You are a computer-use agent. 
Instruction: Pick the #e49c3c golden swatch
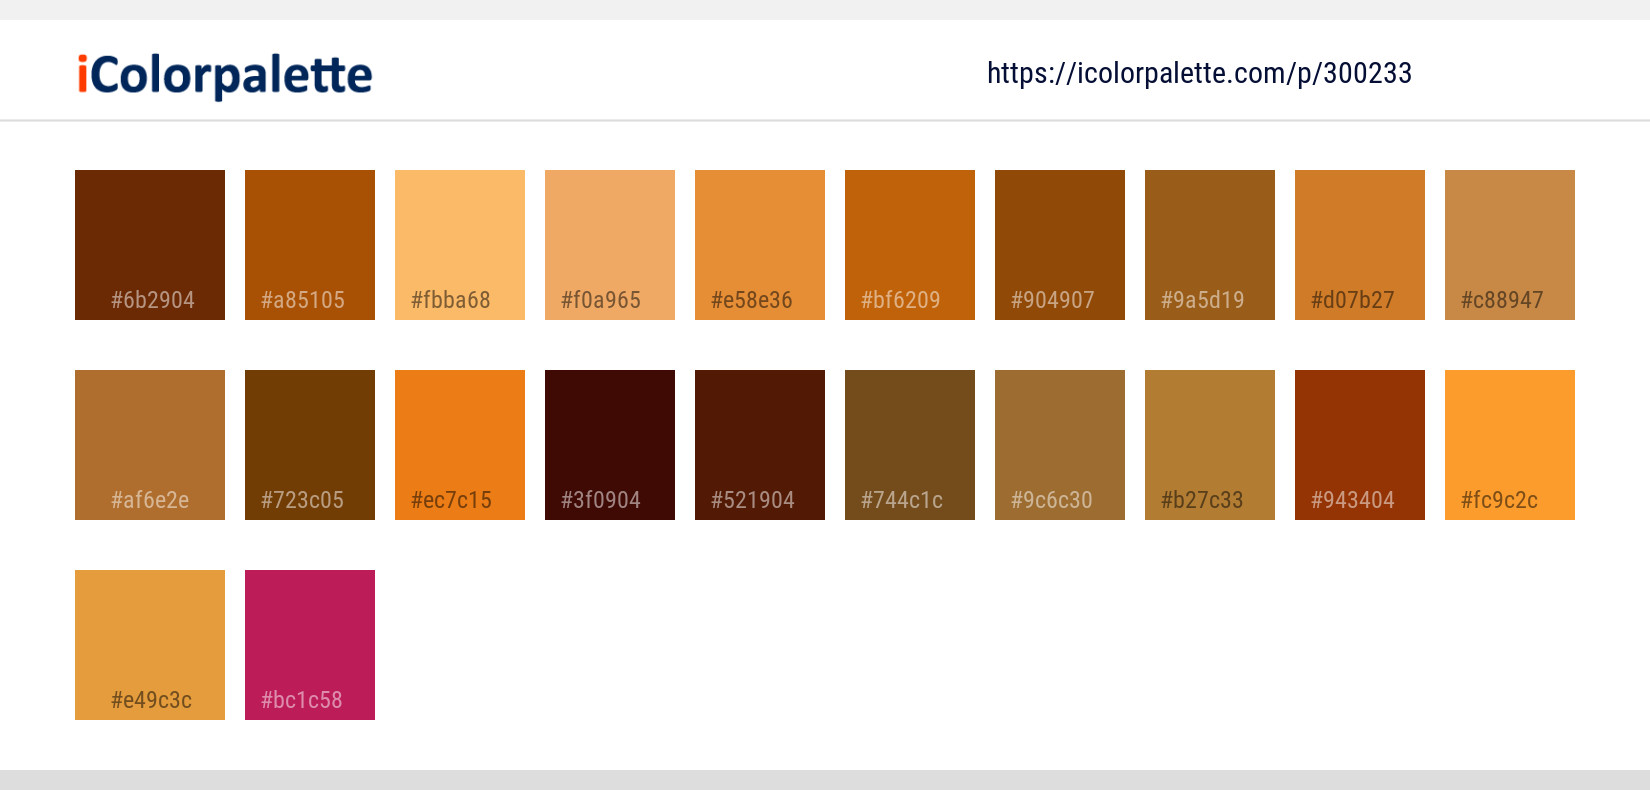150,645
